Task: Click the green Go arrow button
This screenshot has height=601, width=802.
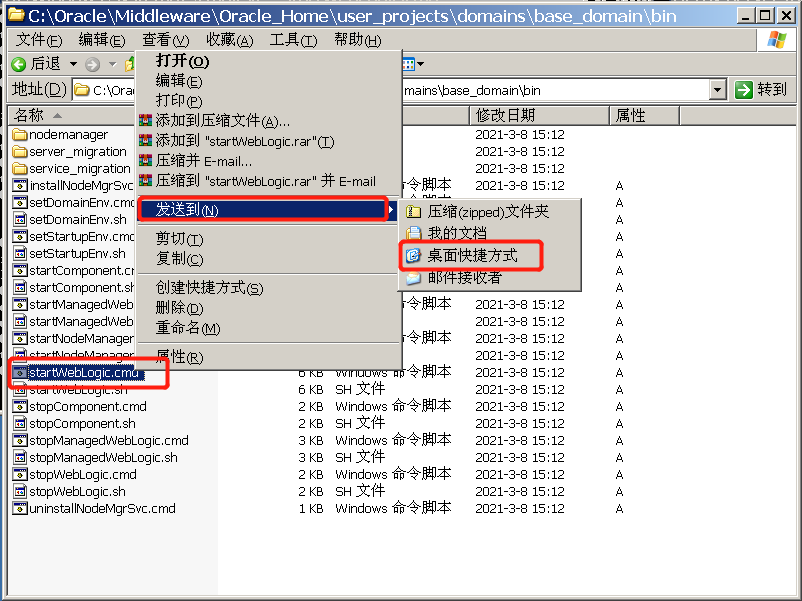Action: click(x=744, y=90)
